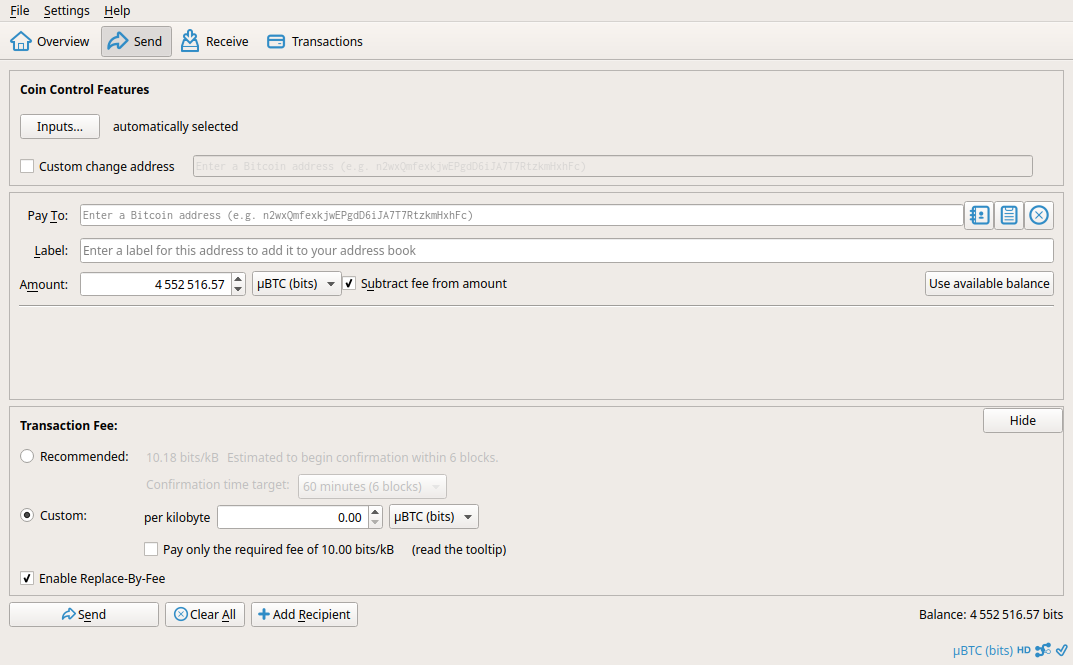Click Clear All button
The width and height of the screenshot is (1073, 665).
pyautogui.click(x=205, y=614)
